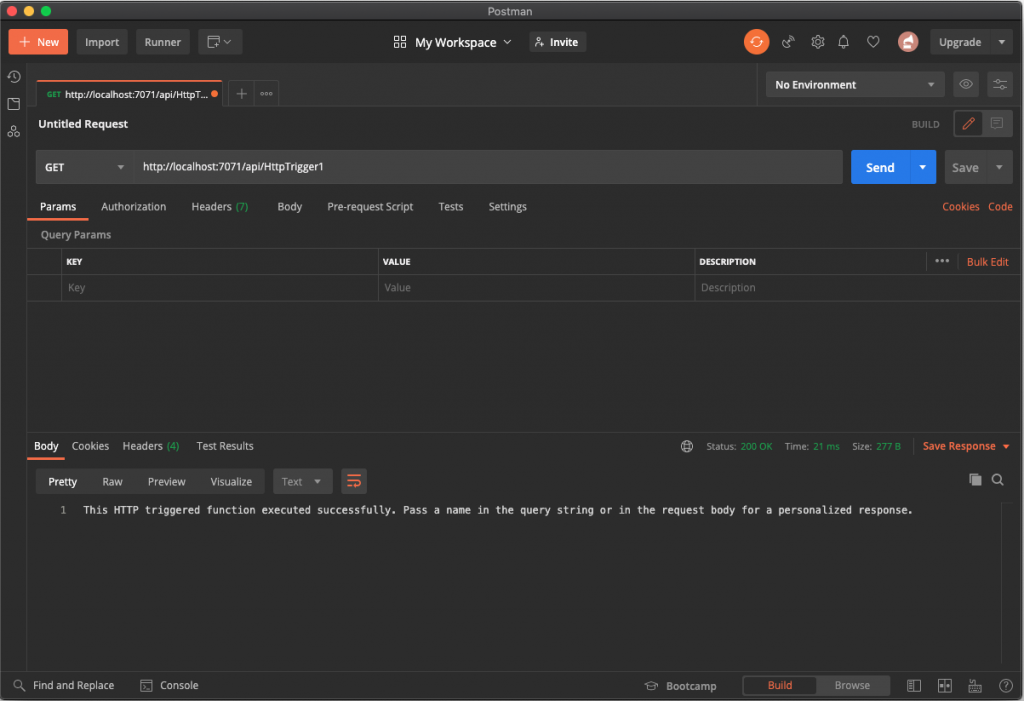Click the environment quick look eye icon
This screenshot has width=1024, height=701.
(966, 84)
